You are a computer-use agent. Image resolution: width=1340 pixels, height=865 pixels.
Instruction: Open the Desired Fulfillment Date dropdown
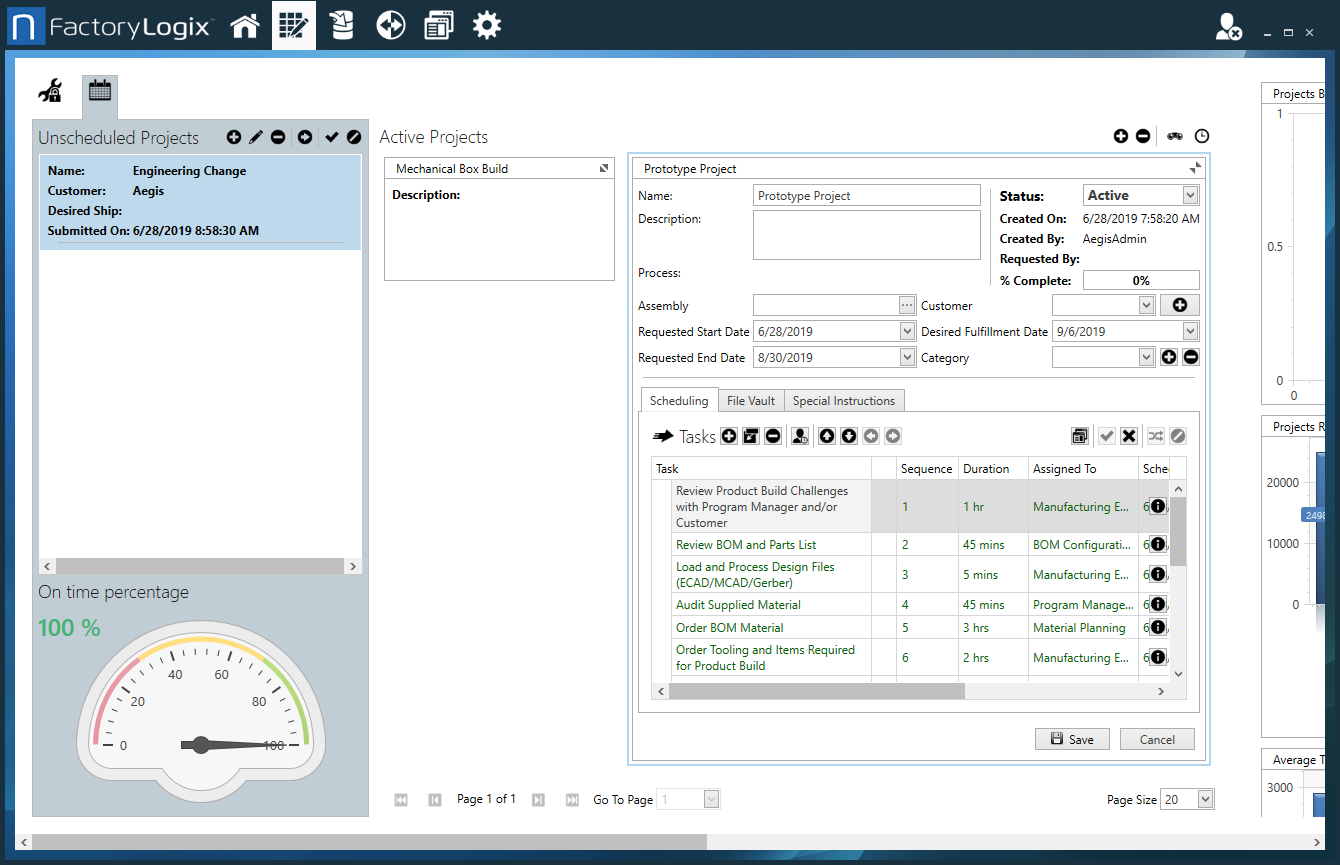click(1192, 330)
